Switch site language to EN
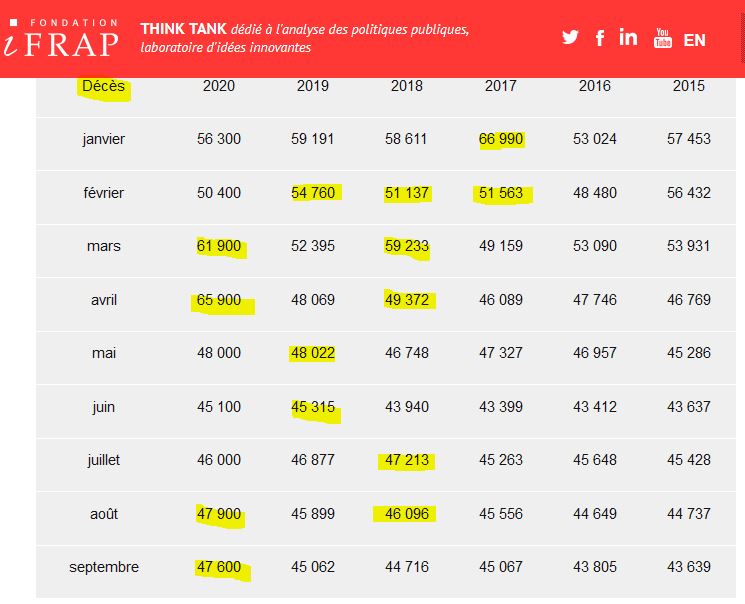The width and height of the screenshot is (745, 604). (694, 40)
